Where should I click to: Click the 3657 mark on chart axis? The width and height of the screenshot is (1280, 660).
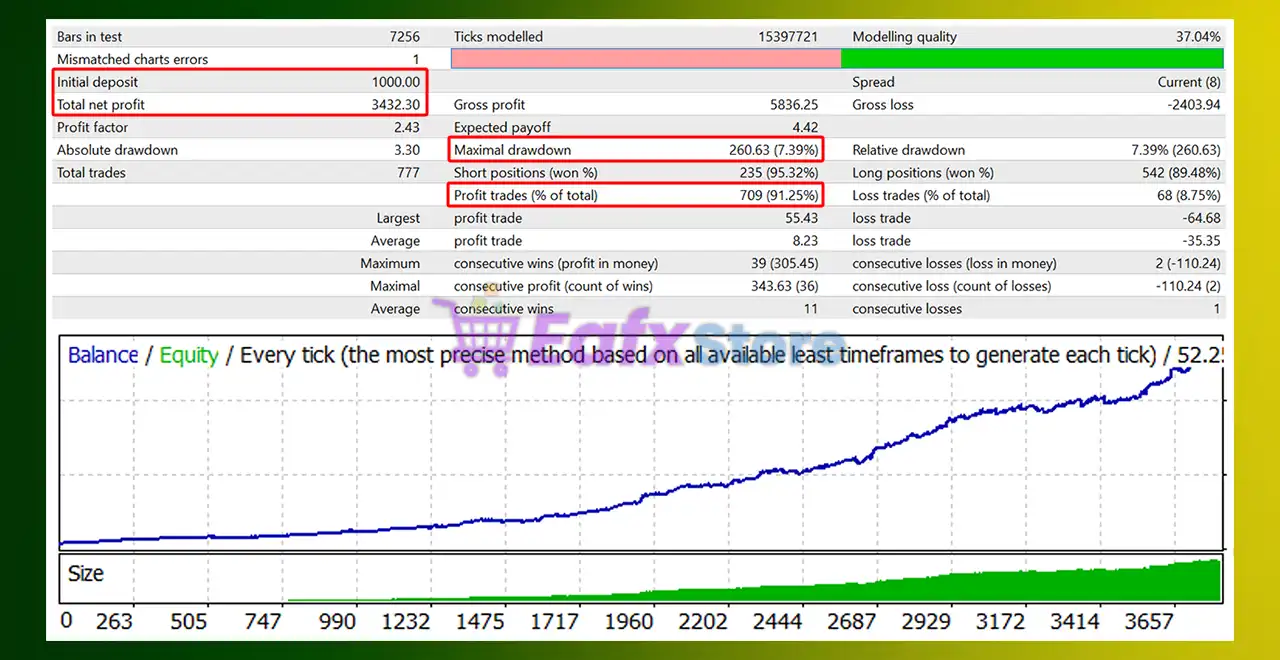pyautogui.click(x=1148, y=621)
